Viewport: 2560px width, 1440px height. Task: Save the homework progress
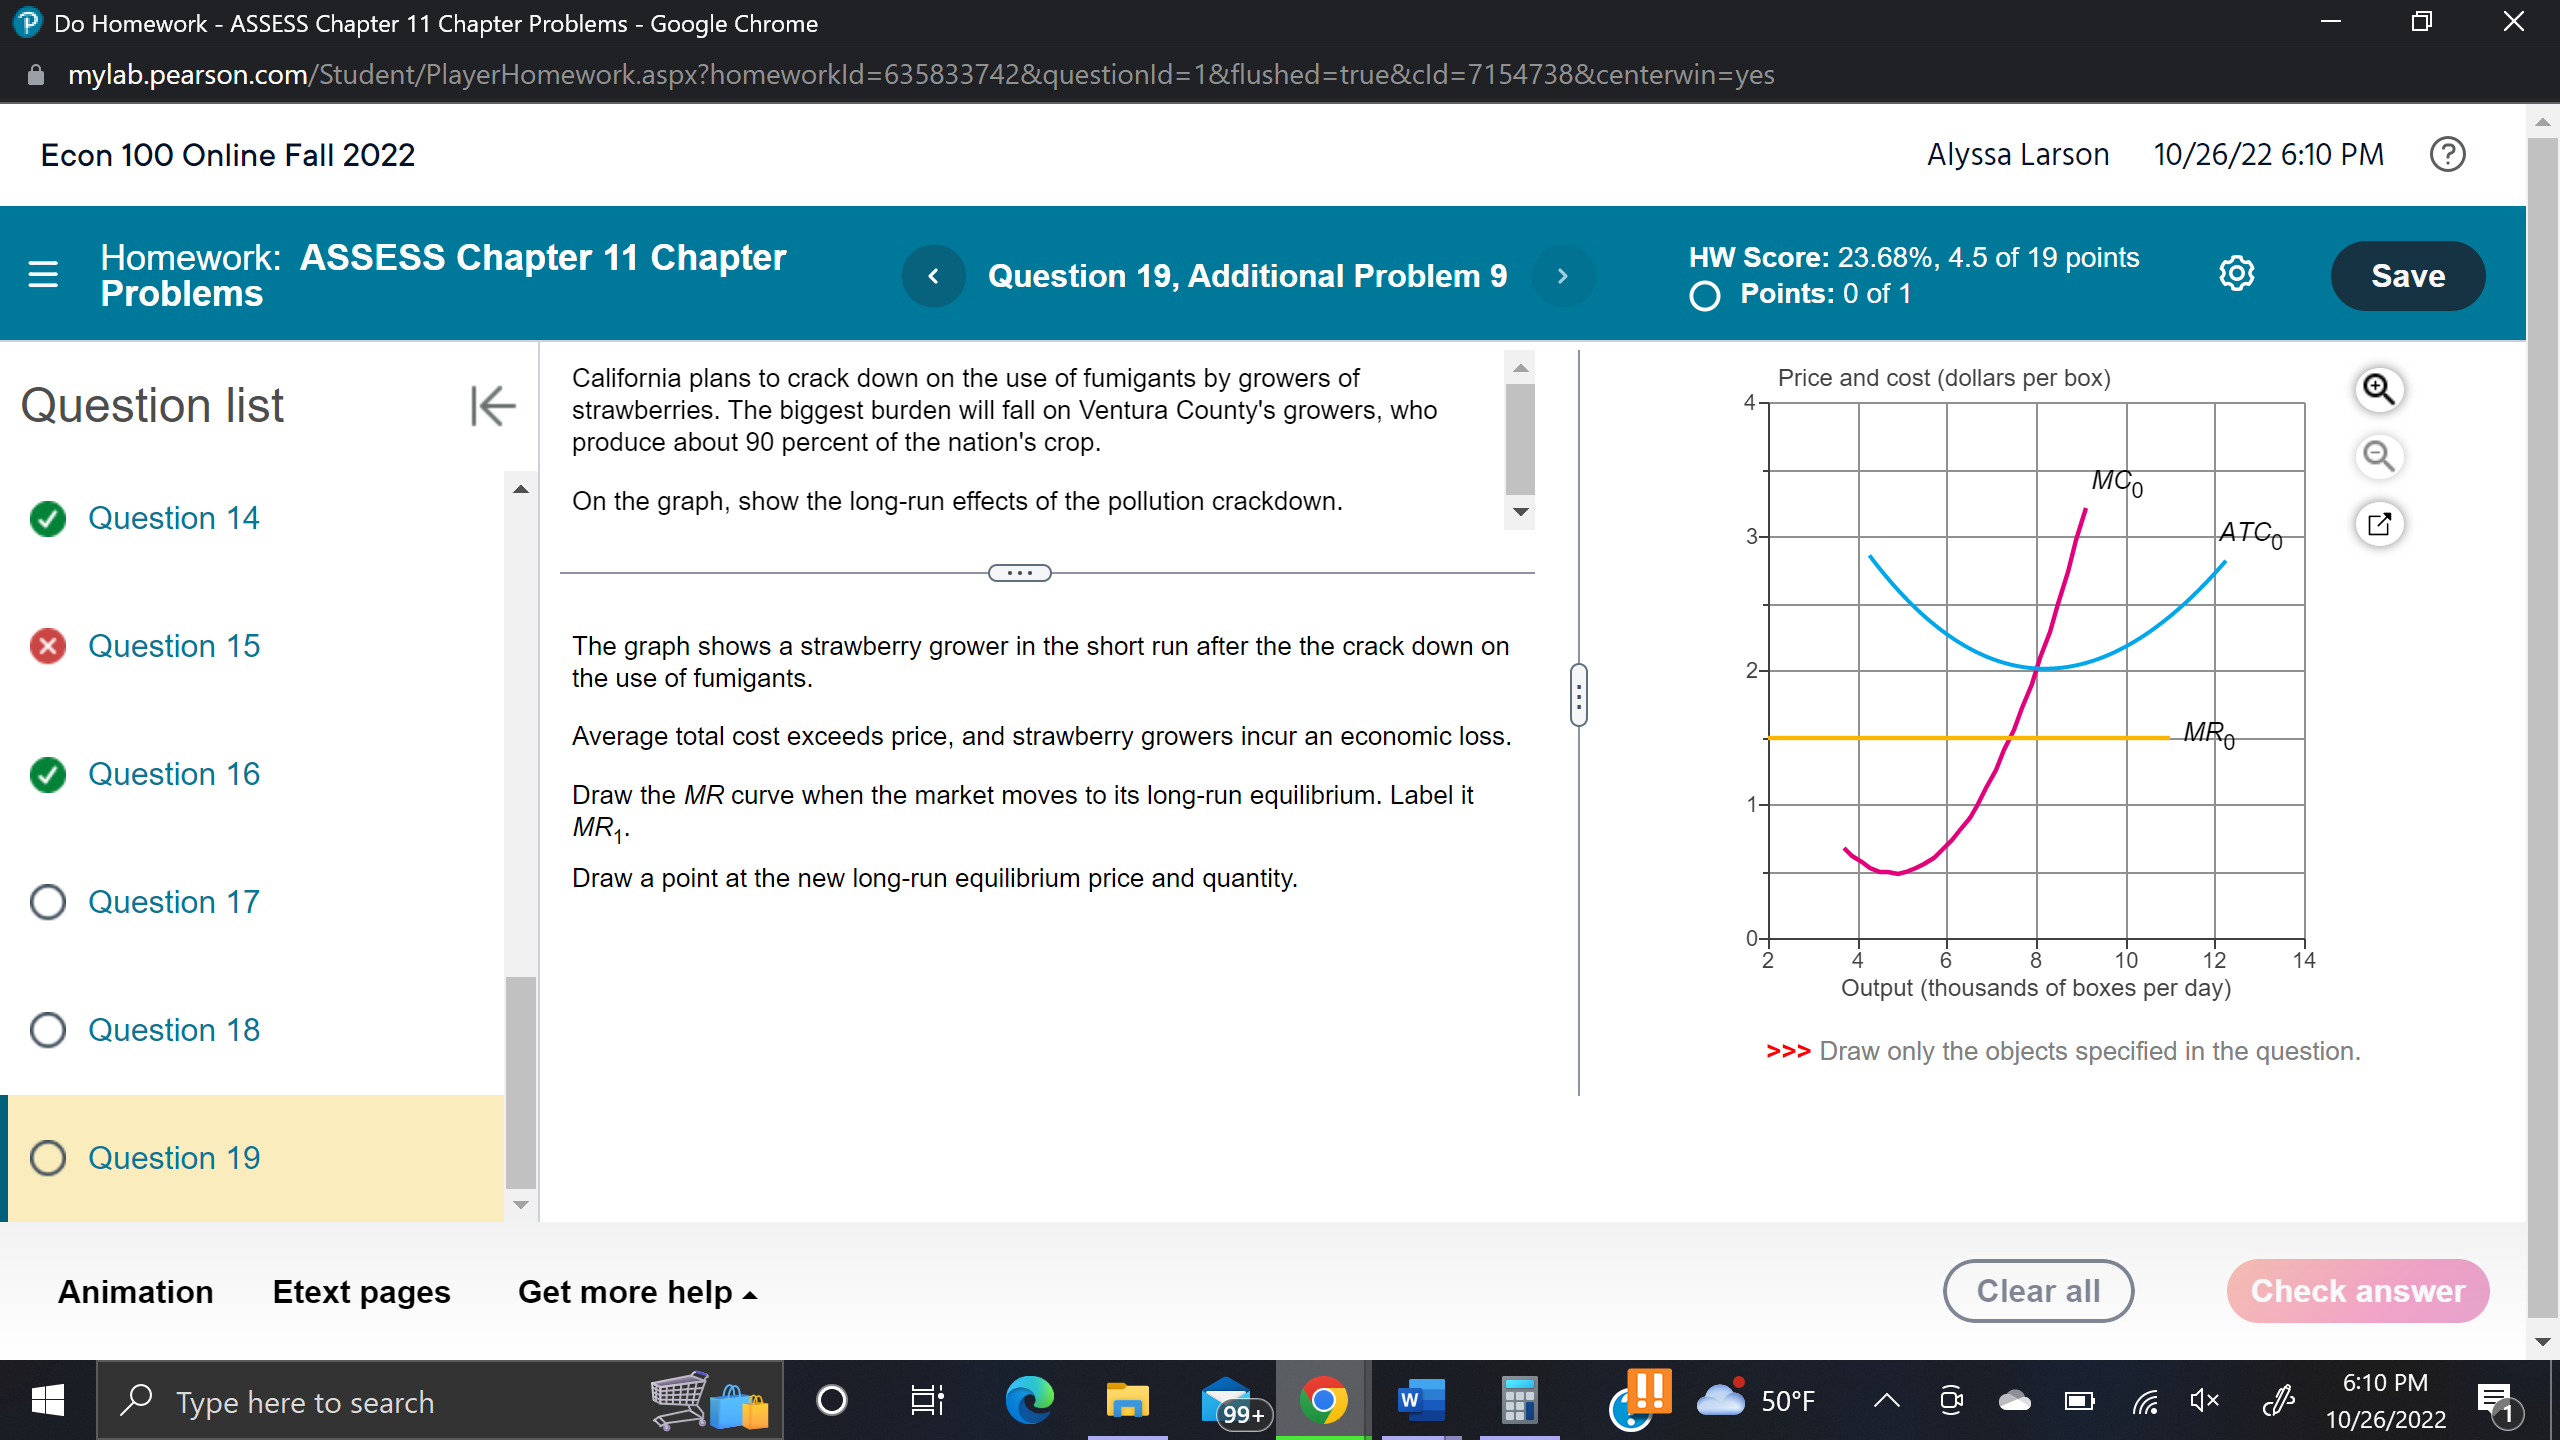(2406, 275)
